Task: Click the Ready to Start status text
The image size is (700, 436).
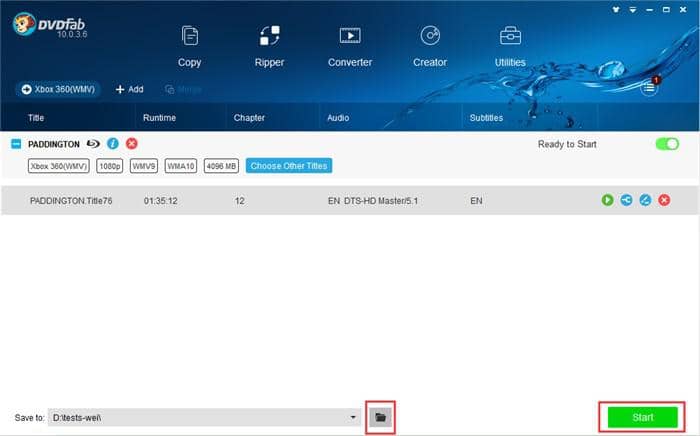Action: pyautogui.click(x=567, y=144)
